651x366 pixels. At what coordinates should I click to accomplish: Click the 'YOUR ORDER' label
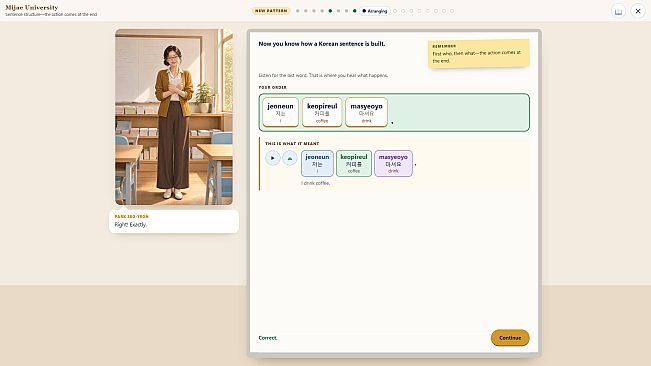pyautogui.click(x=272, y=88)
